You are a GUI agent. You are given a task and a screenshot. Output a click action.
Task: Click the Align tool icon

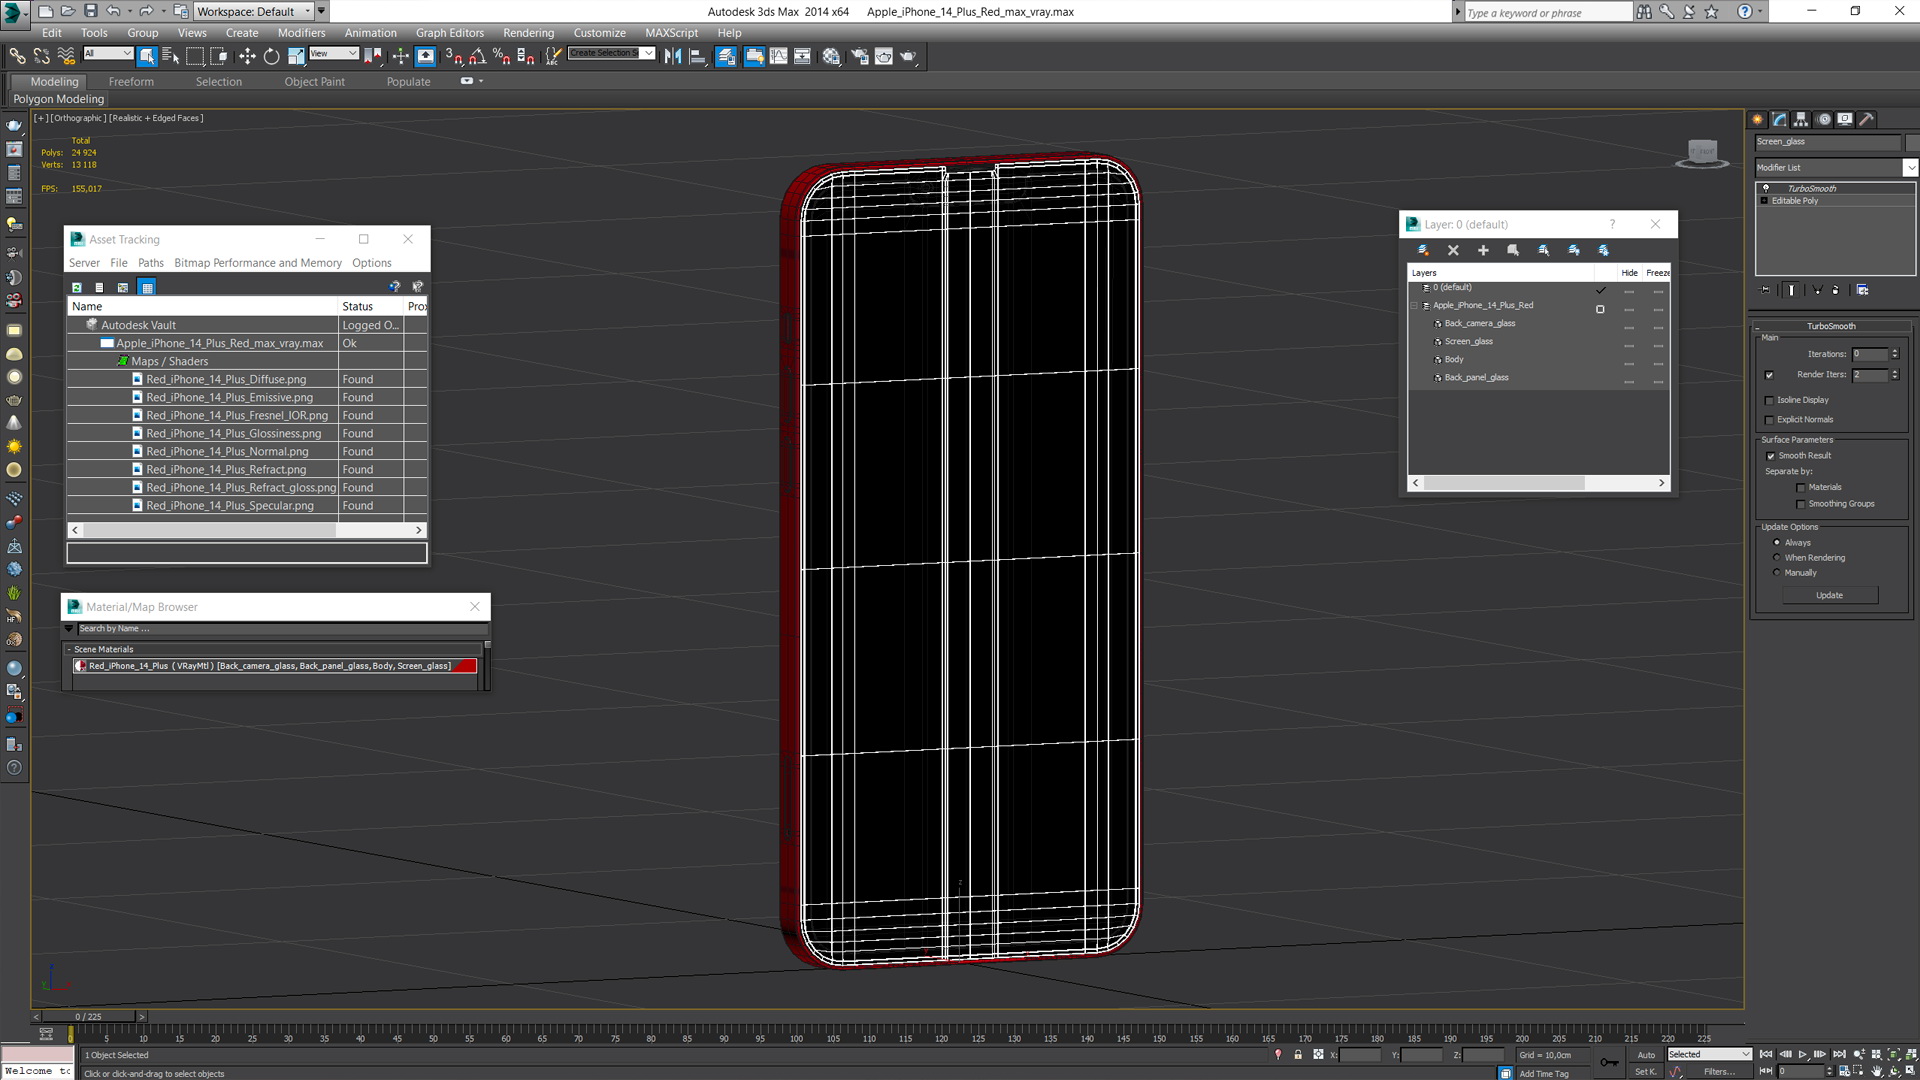697,56
